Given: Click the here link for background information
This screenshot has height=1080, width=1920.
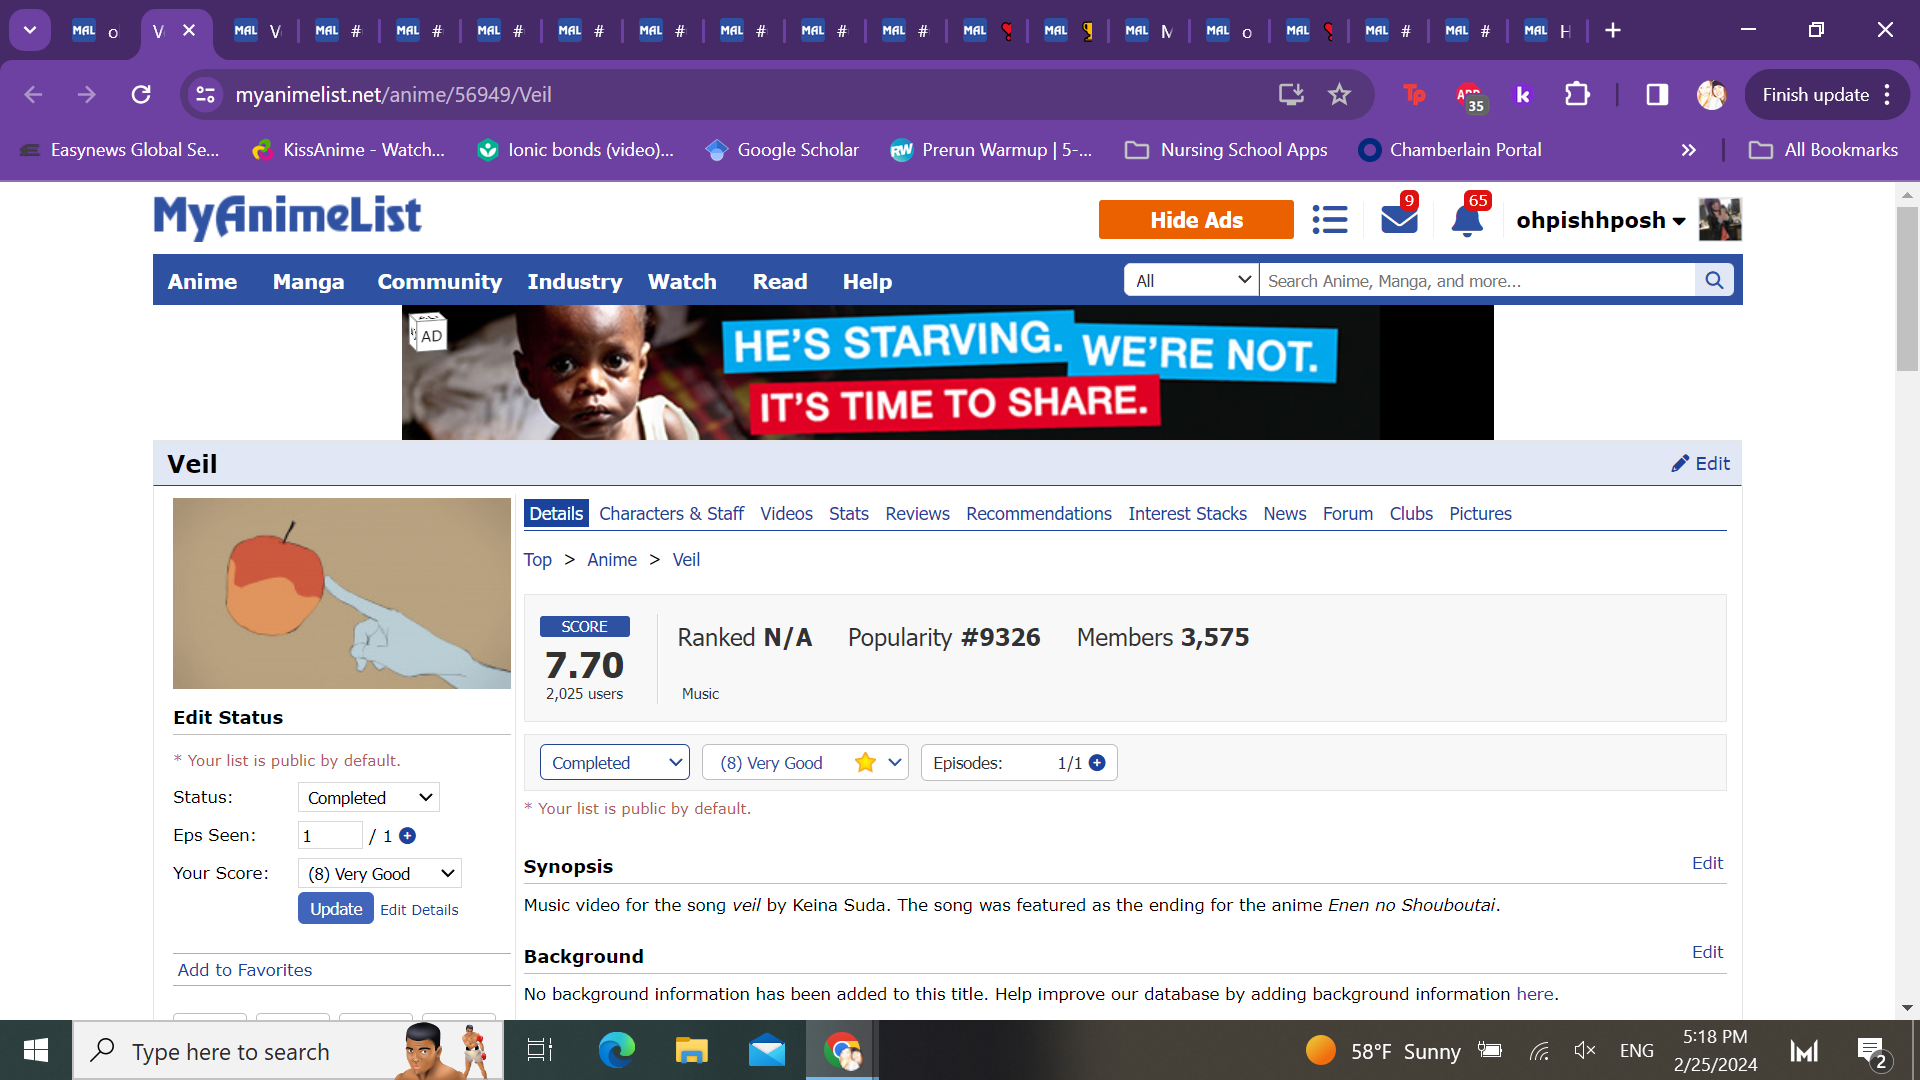Looking at the screenshot, I should [1534, 994].
